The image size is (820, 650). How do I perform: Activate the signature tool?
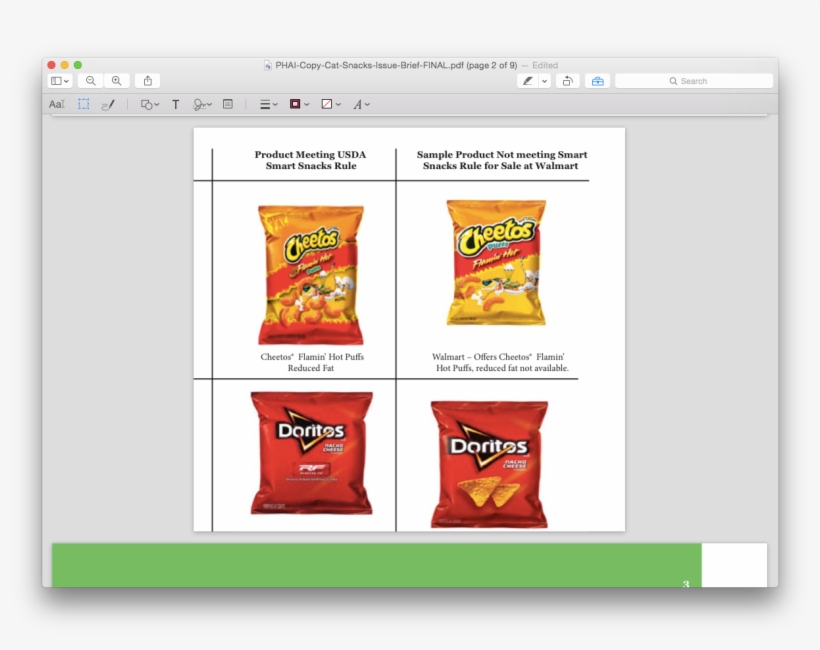coord(200,104)
